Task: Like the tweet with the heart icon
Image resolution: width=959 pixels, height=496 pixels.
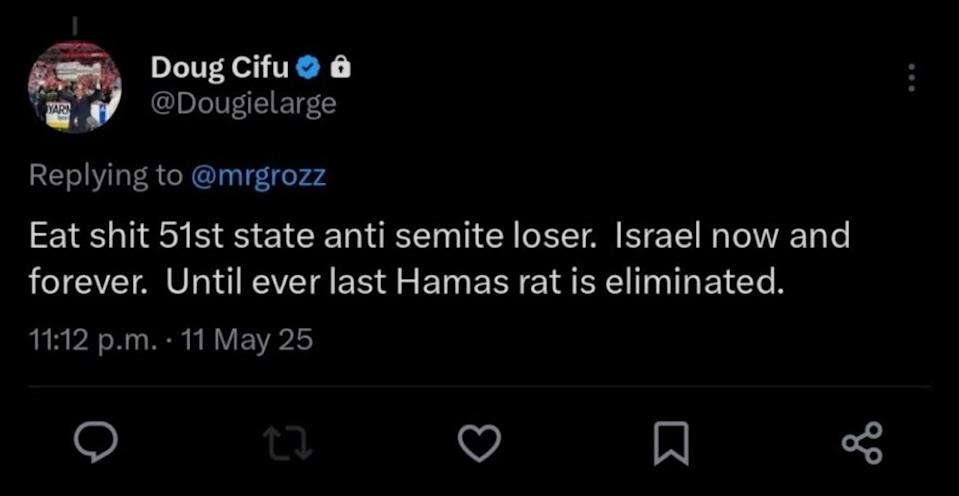Action: pos(479,441)
